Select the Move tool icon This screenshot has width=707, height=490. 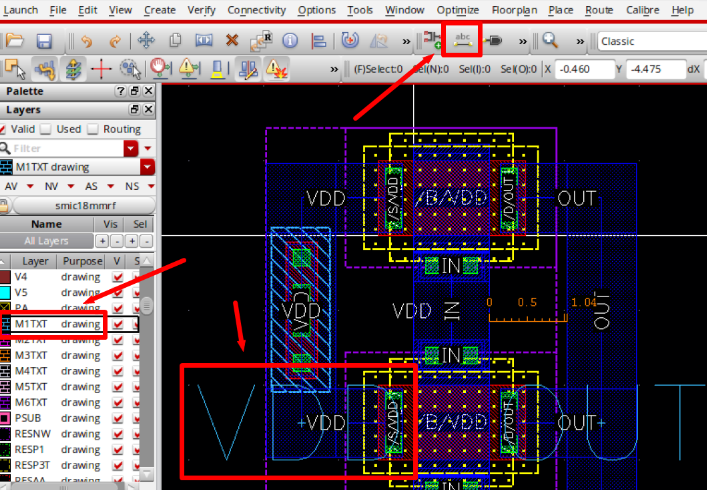click(x=145, y=41)
